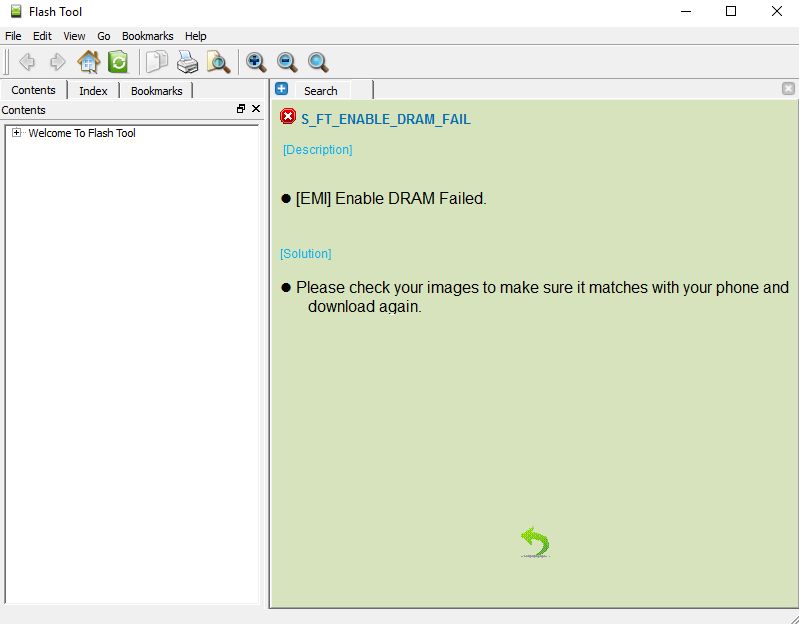Open the Help menu
The height and width of the screenshot is (624, 799).
tap(196, 36)
